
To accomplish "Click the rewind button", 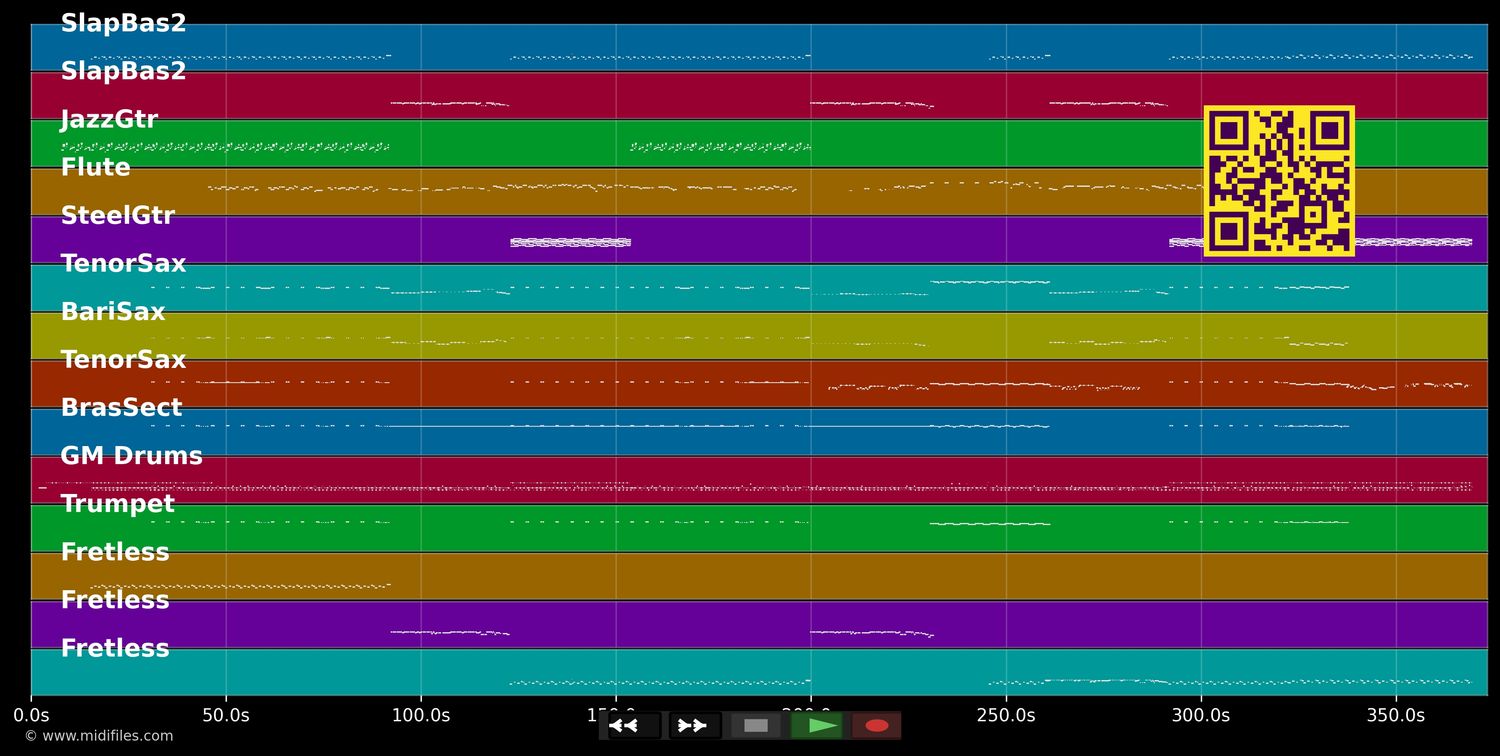I will click(x=634, y=726).
